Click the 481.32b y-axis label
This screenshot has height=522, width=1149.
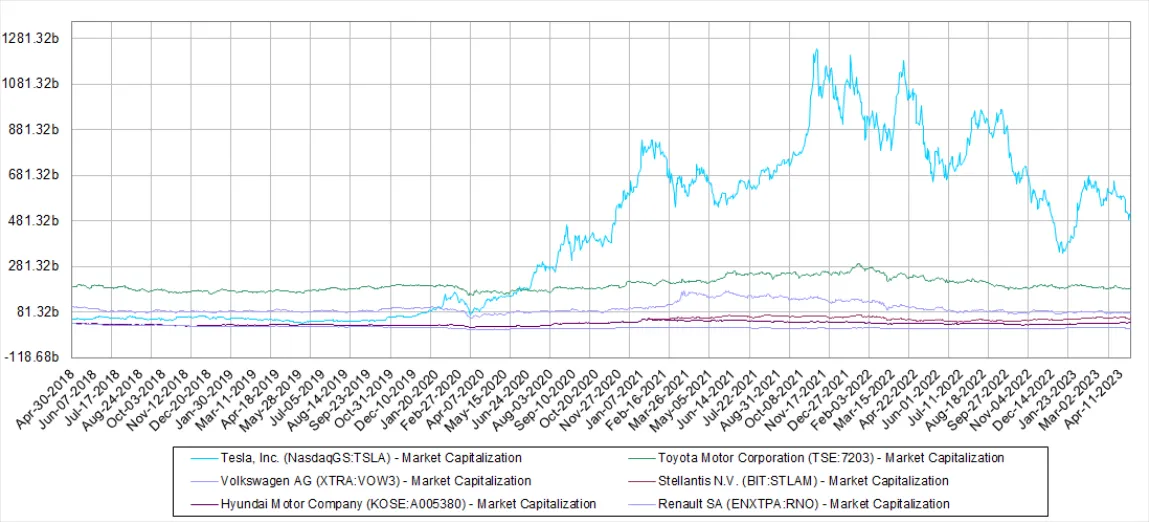coord(34,221)
